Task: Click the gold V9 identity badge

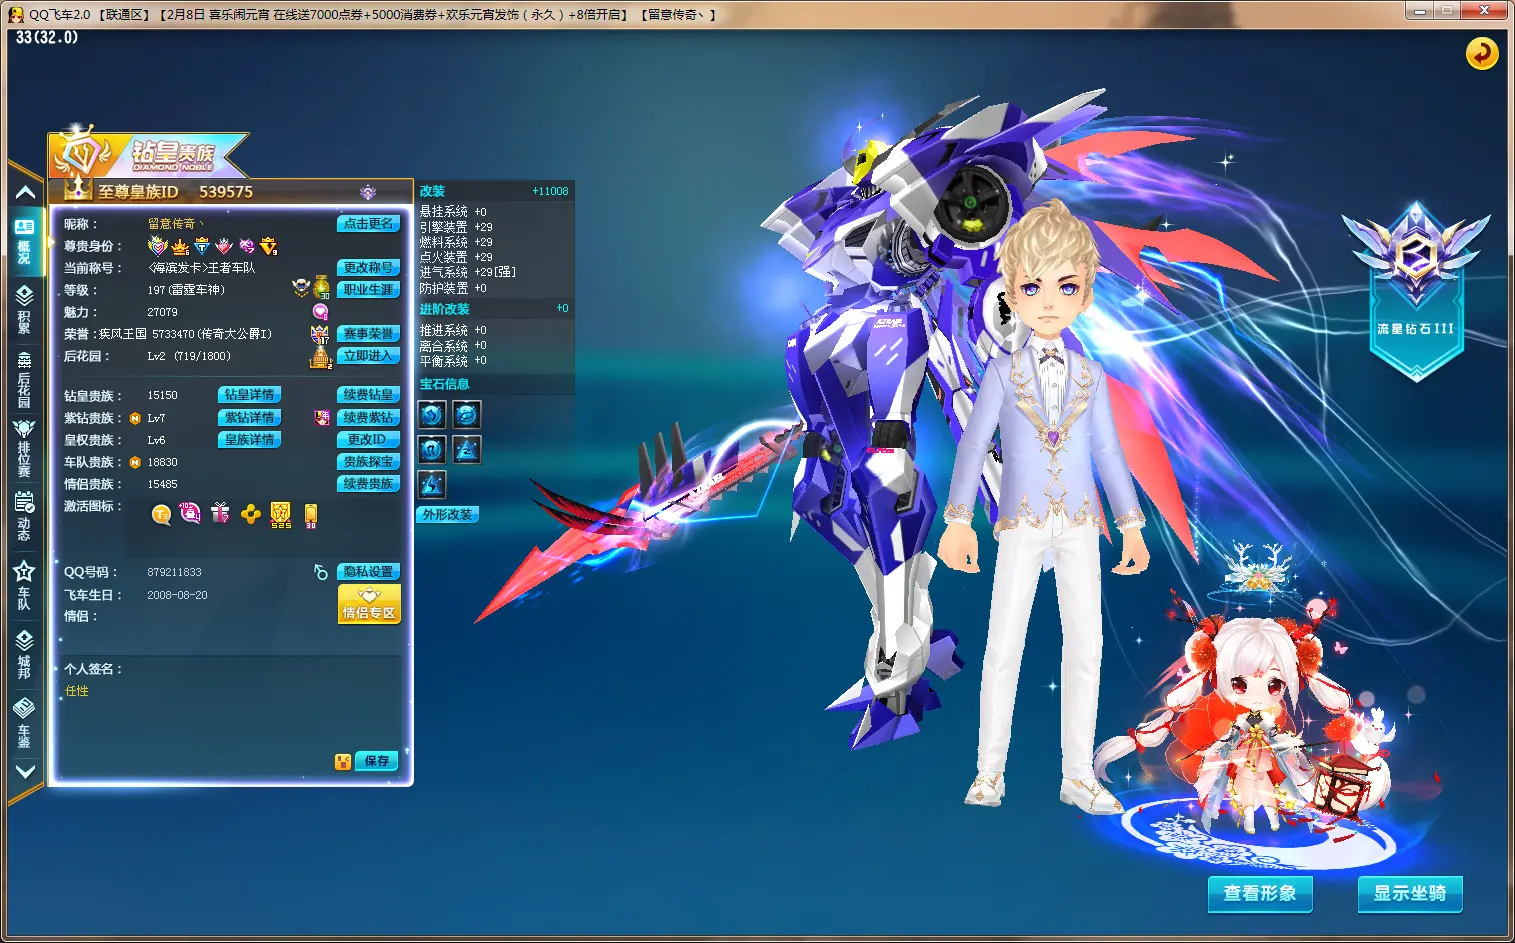Action: 269,246
